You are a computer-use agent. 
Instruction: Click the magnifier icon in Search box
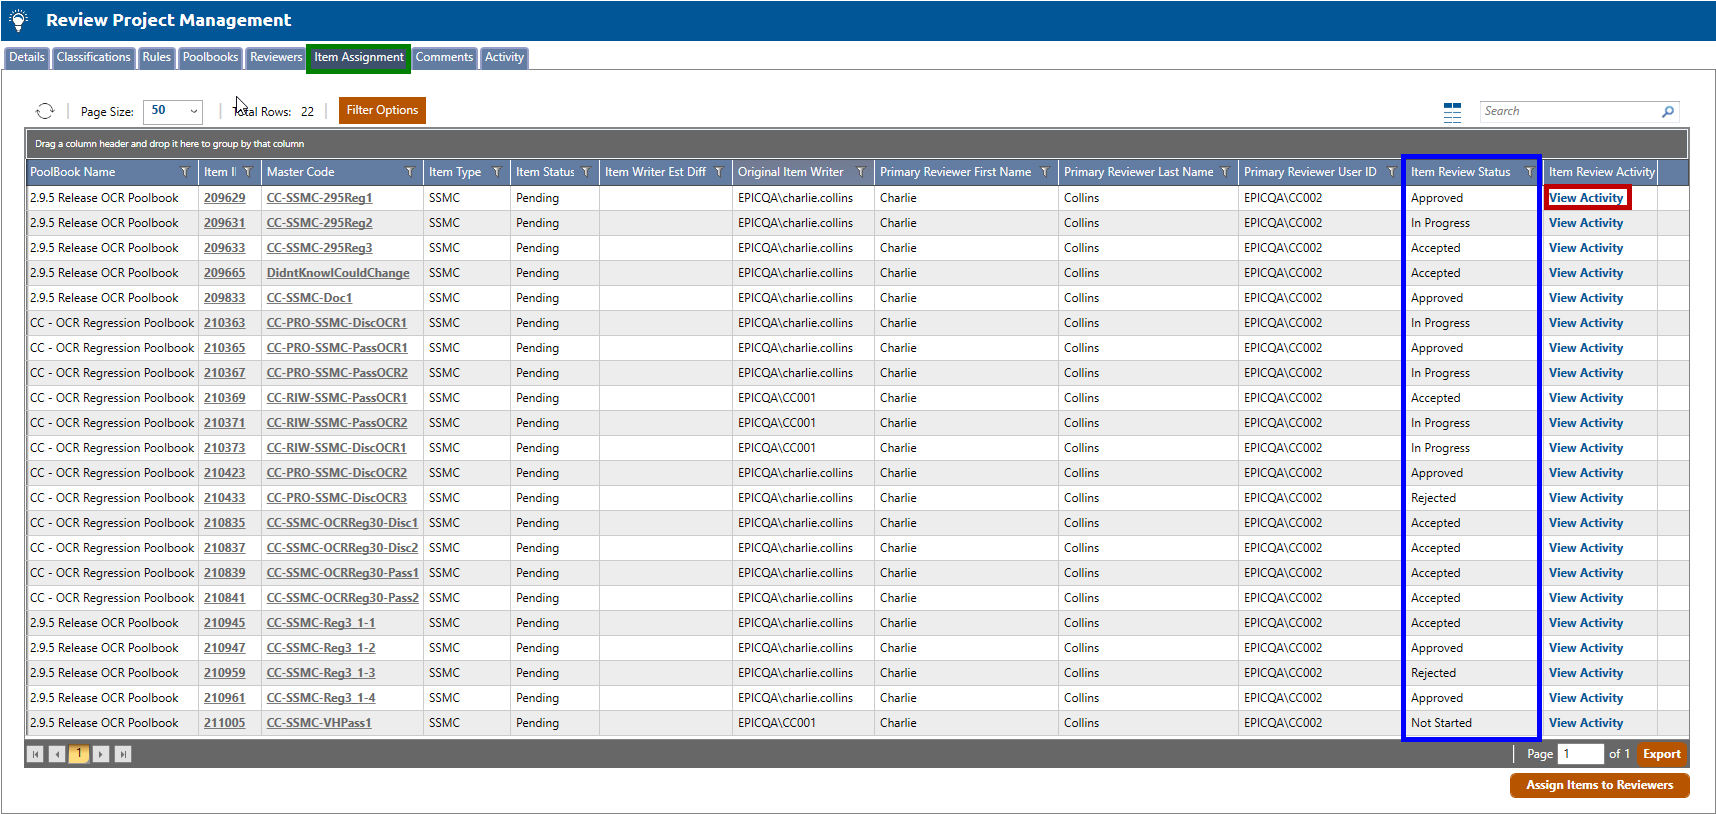pyautogui.click(x=1667, y=112)
